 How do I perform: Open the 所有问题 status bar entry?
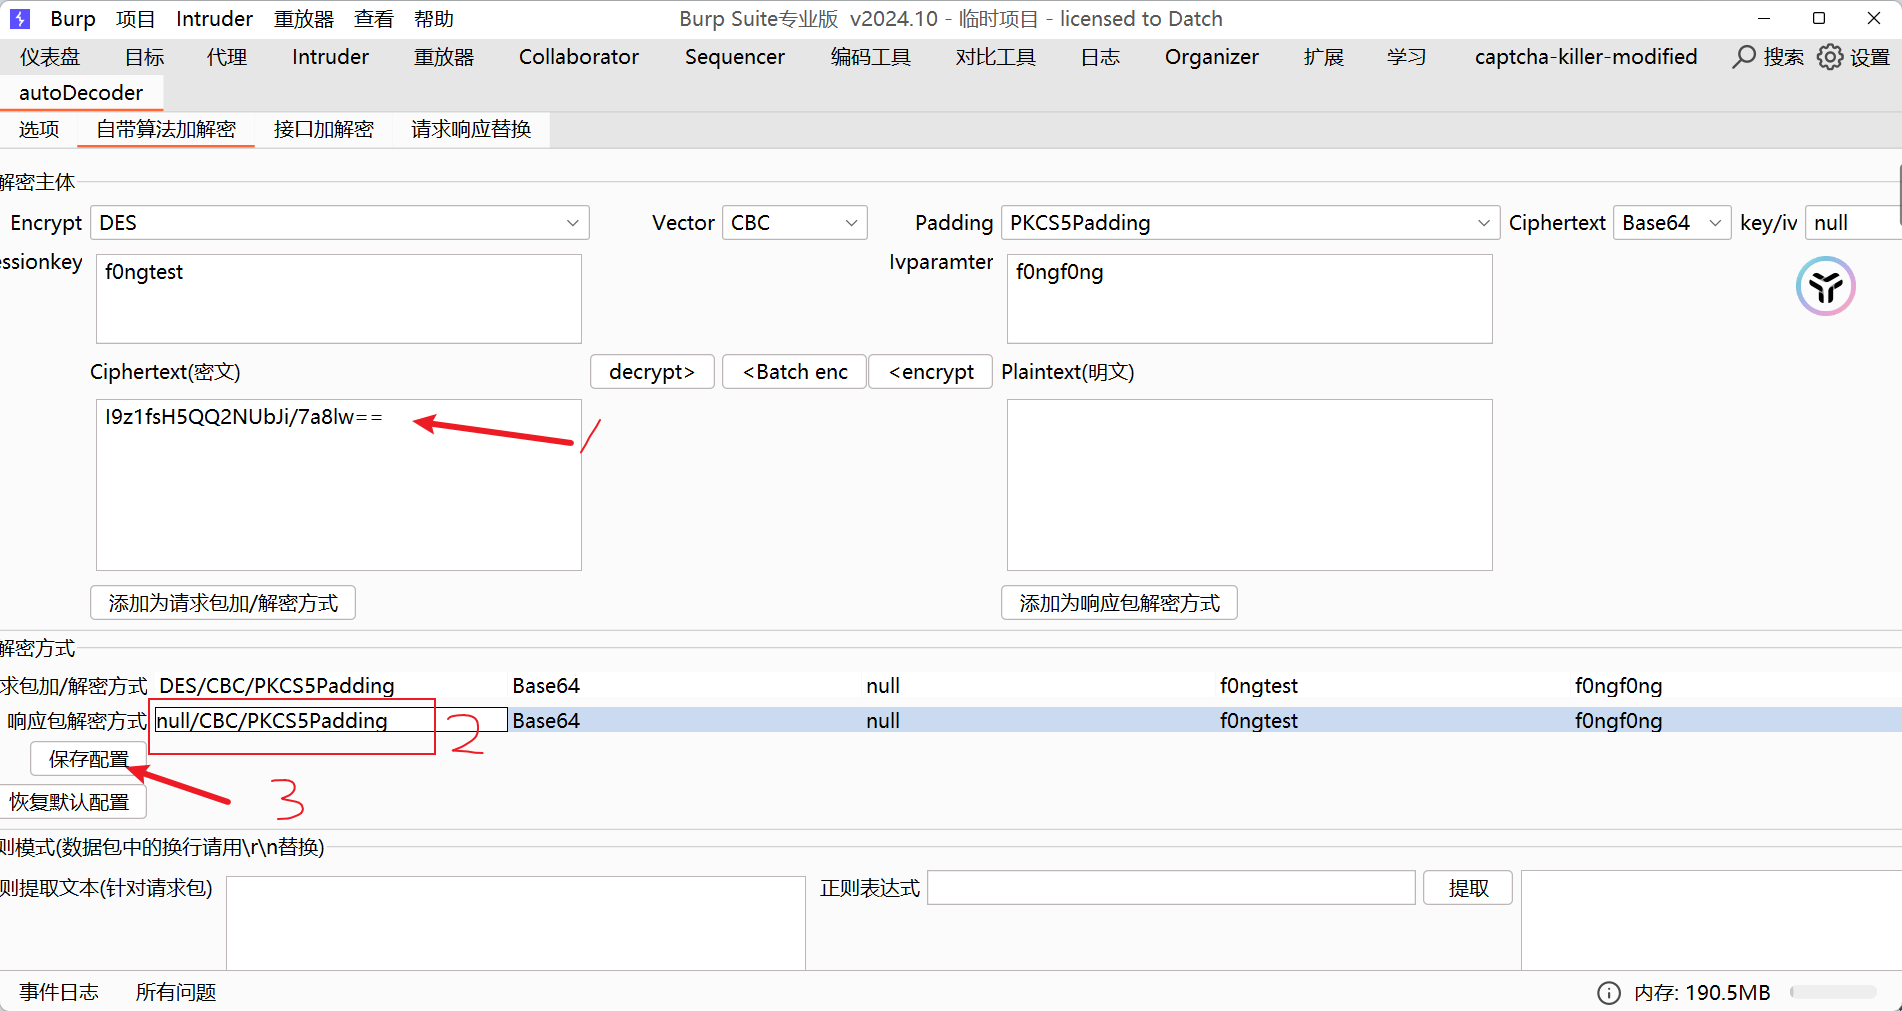pos(176,992)
